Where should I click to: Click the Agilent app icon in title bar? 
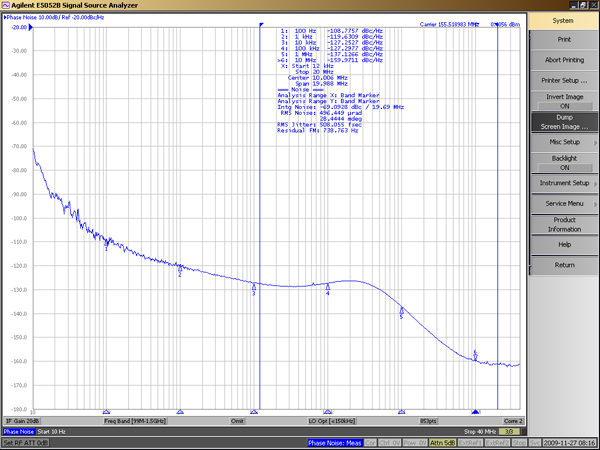tap(6, 5)
